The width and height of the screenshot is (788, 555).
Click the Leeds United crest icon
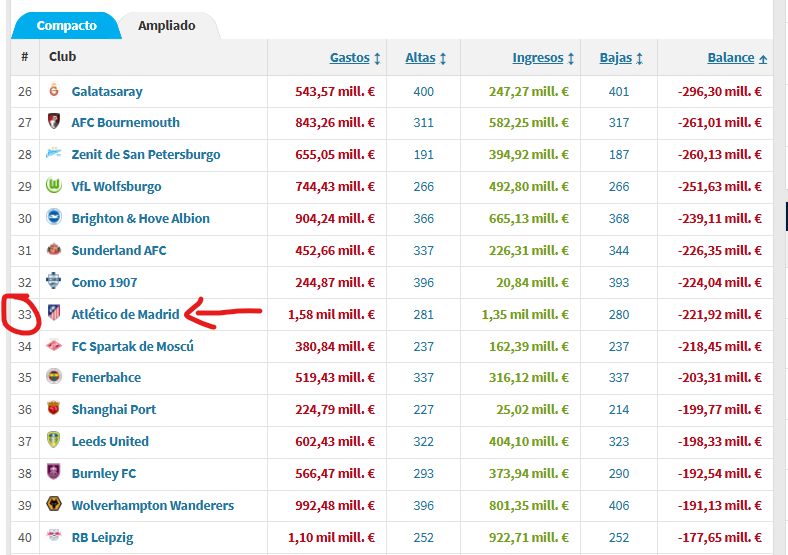[x=54, y=440]
